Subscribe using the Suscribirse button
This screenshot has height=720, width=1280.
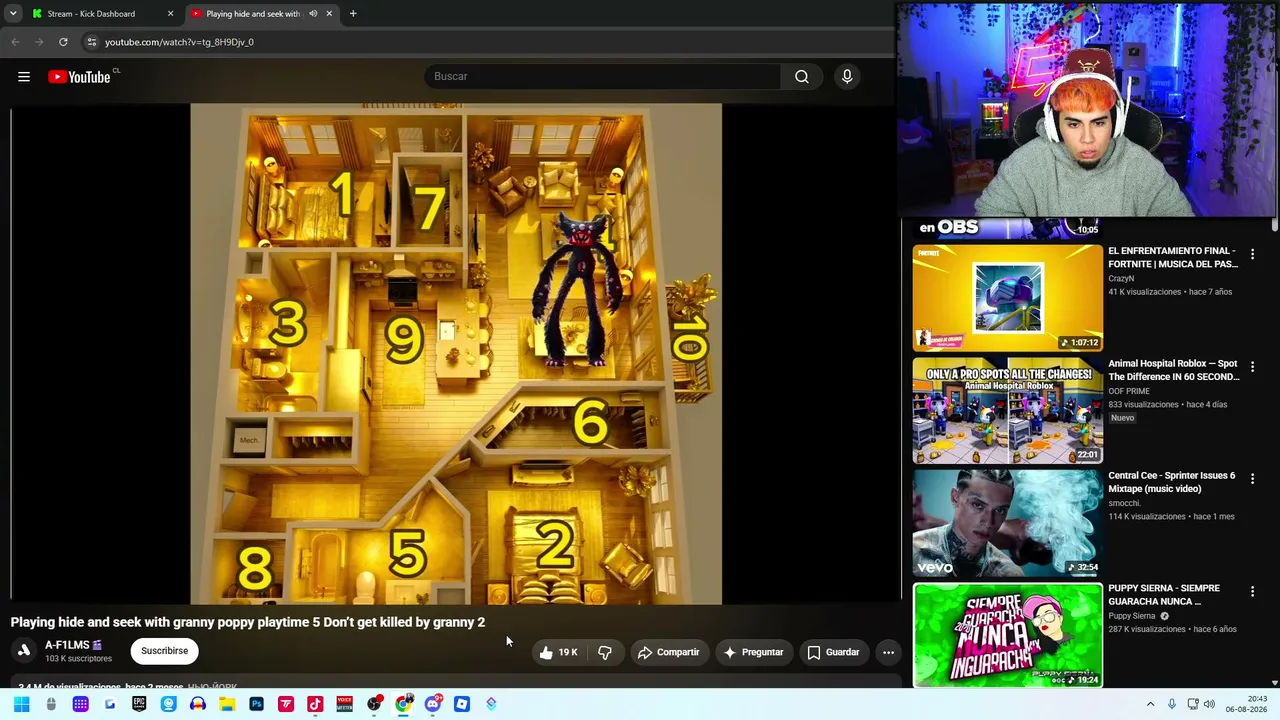tap(164, 651)
